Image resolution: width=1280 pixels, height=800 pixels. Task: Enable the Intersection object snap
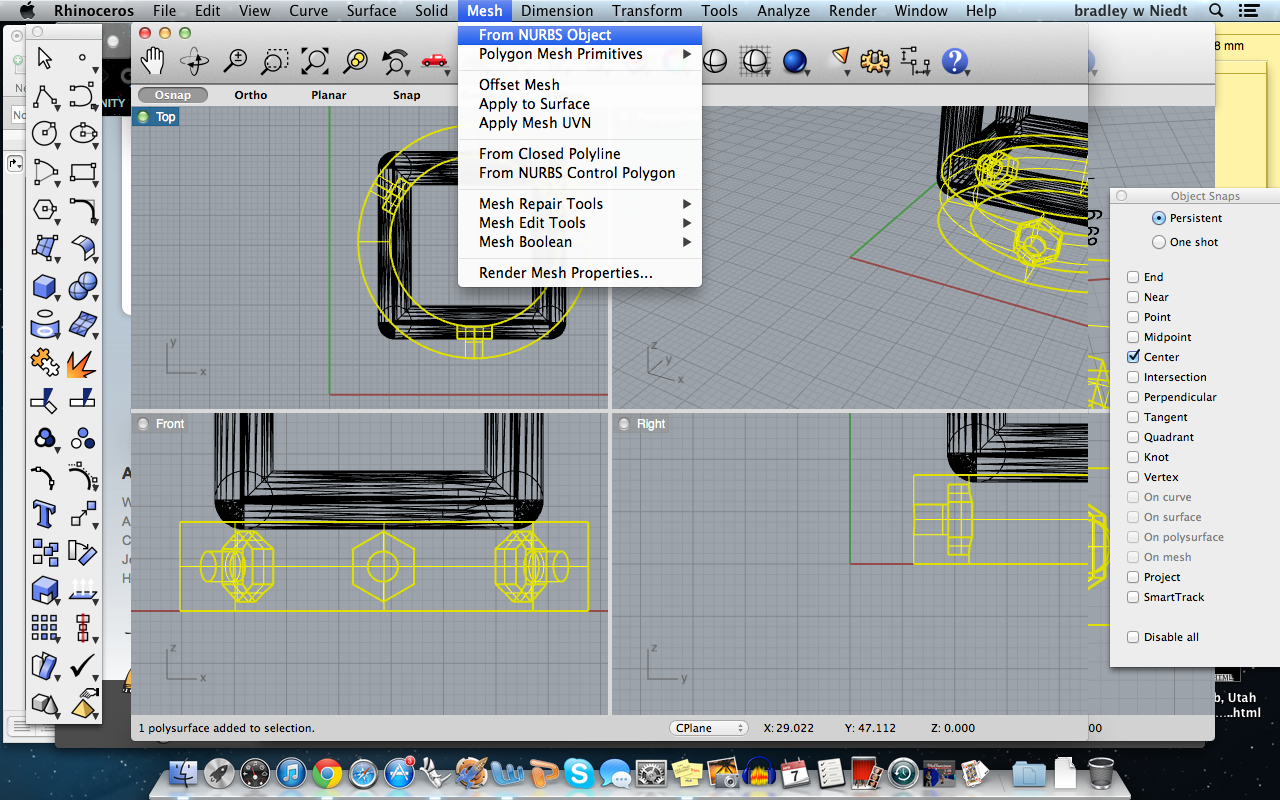(x=1133, y=377)
